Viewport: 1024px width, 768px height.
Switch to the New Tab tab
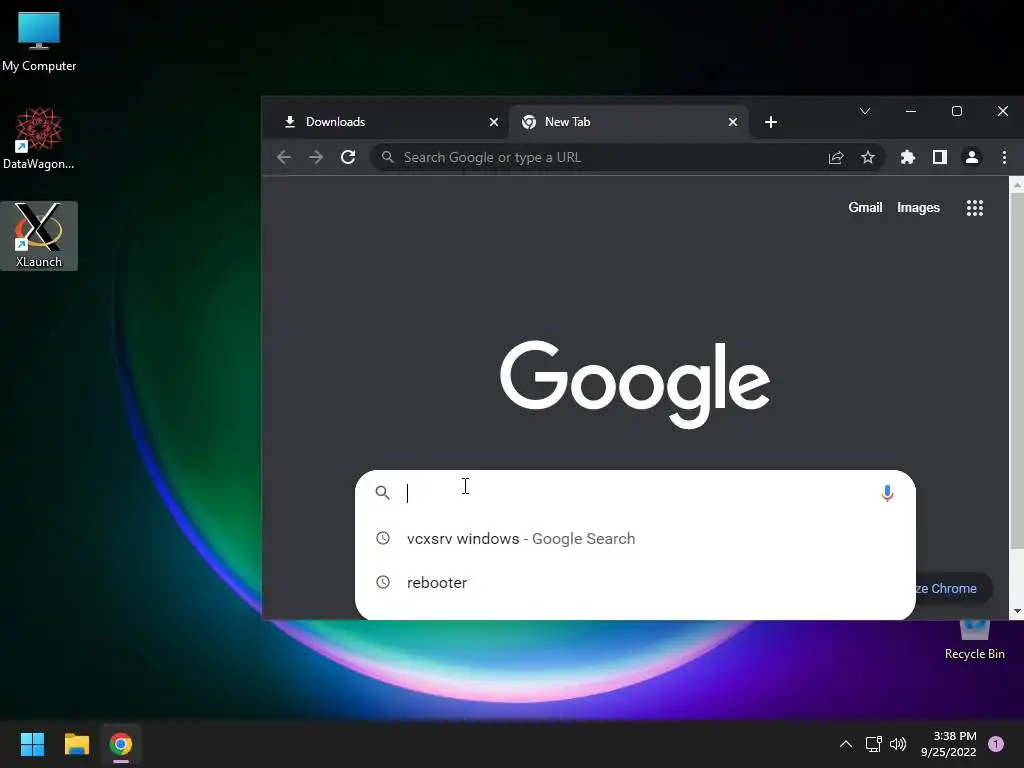pyautogui.click(x=628, y=122)
